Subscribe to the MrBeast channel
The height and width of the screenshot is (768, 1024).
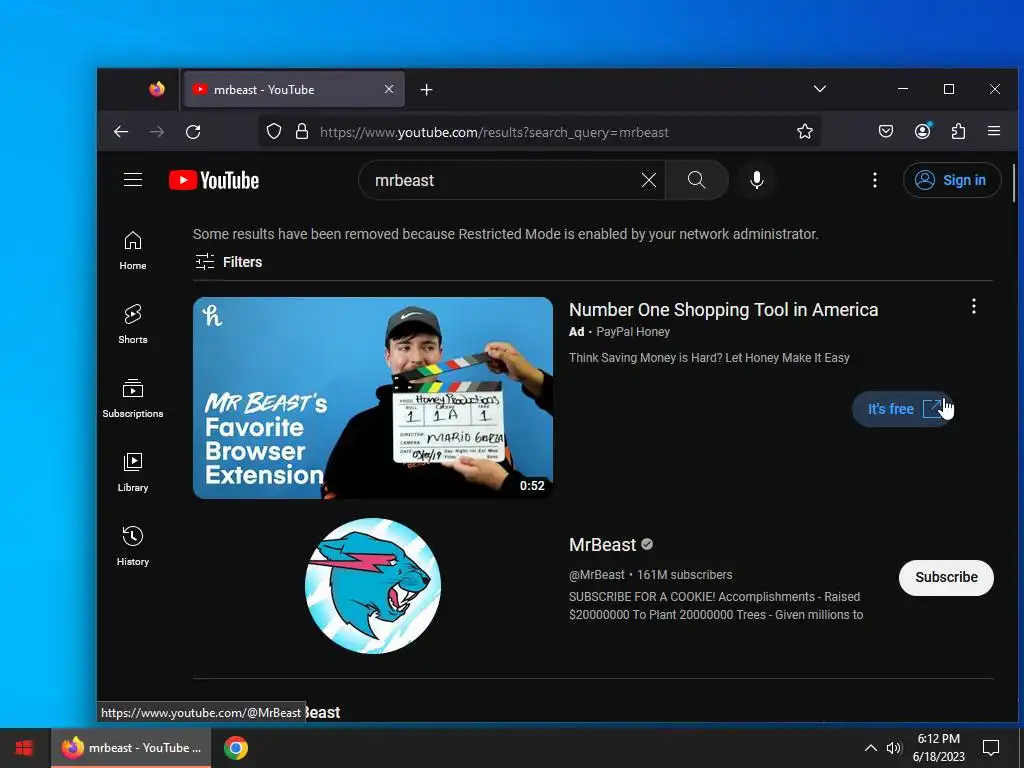pyautogui.click(x=946, y=577)
